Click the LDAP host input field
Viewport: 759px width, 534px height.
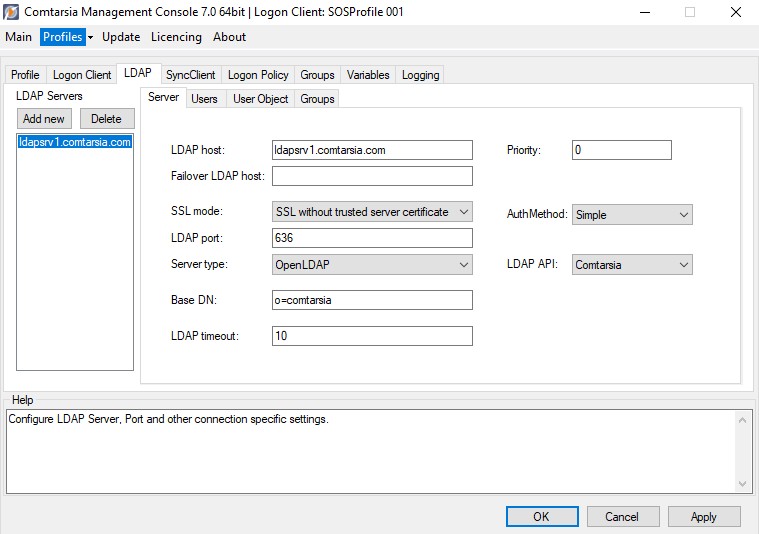click(372, 150)
